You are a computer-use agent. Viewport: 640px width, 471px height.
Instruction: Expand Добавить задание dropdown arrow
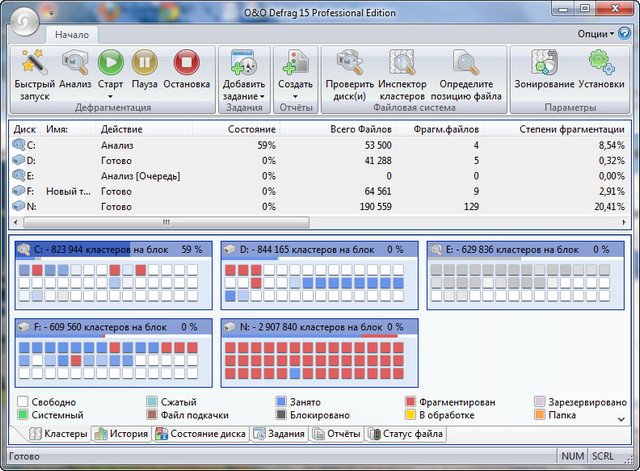262,97
